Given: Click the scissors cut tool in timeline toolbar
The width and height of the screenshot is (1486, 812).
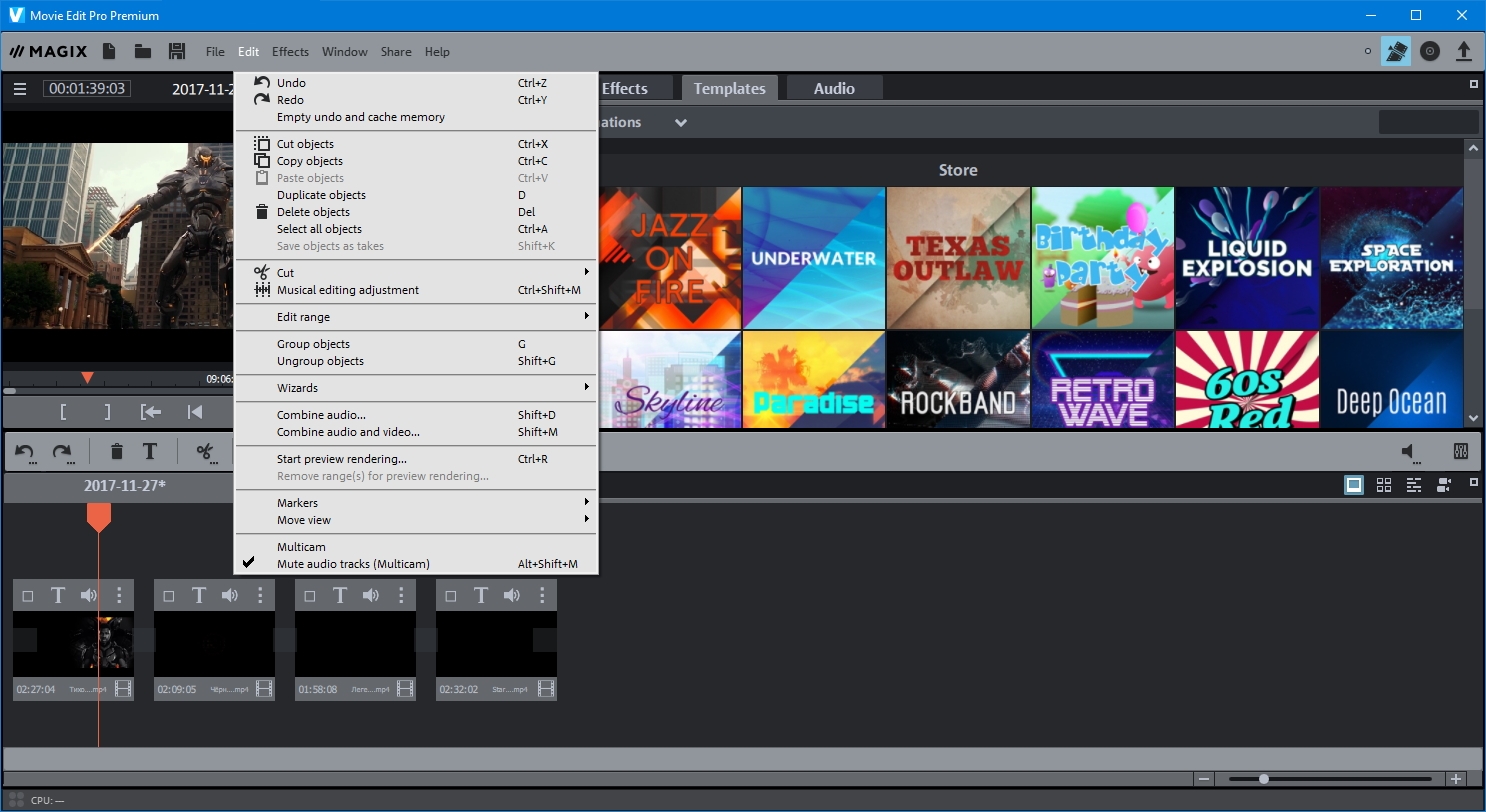Looking at the screenshot, I should click(x=205, y=452).
